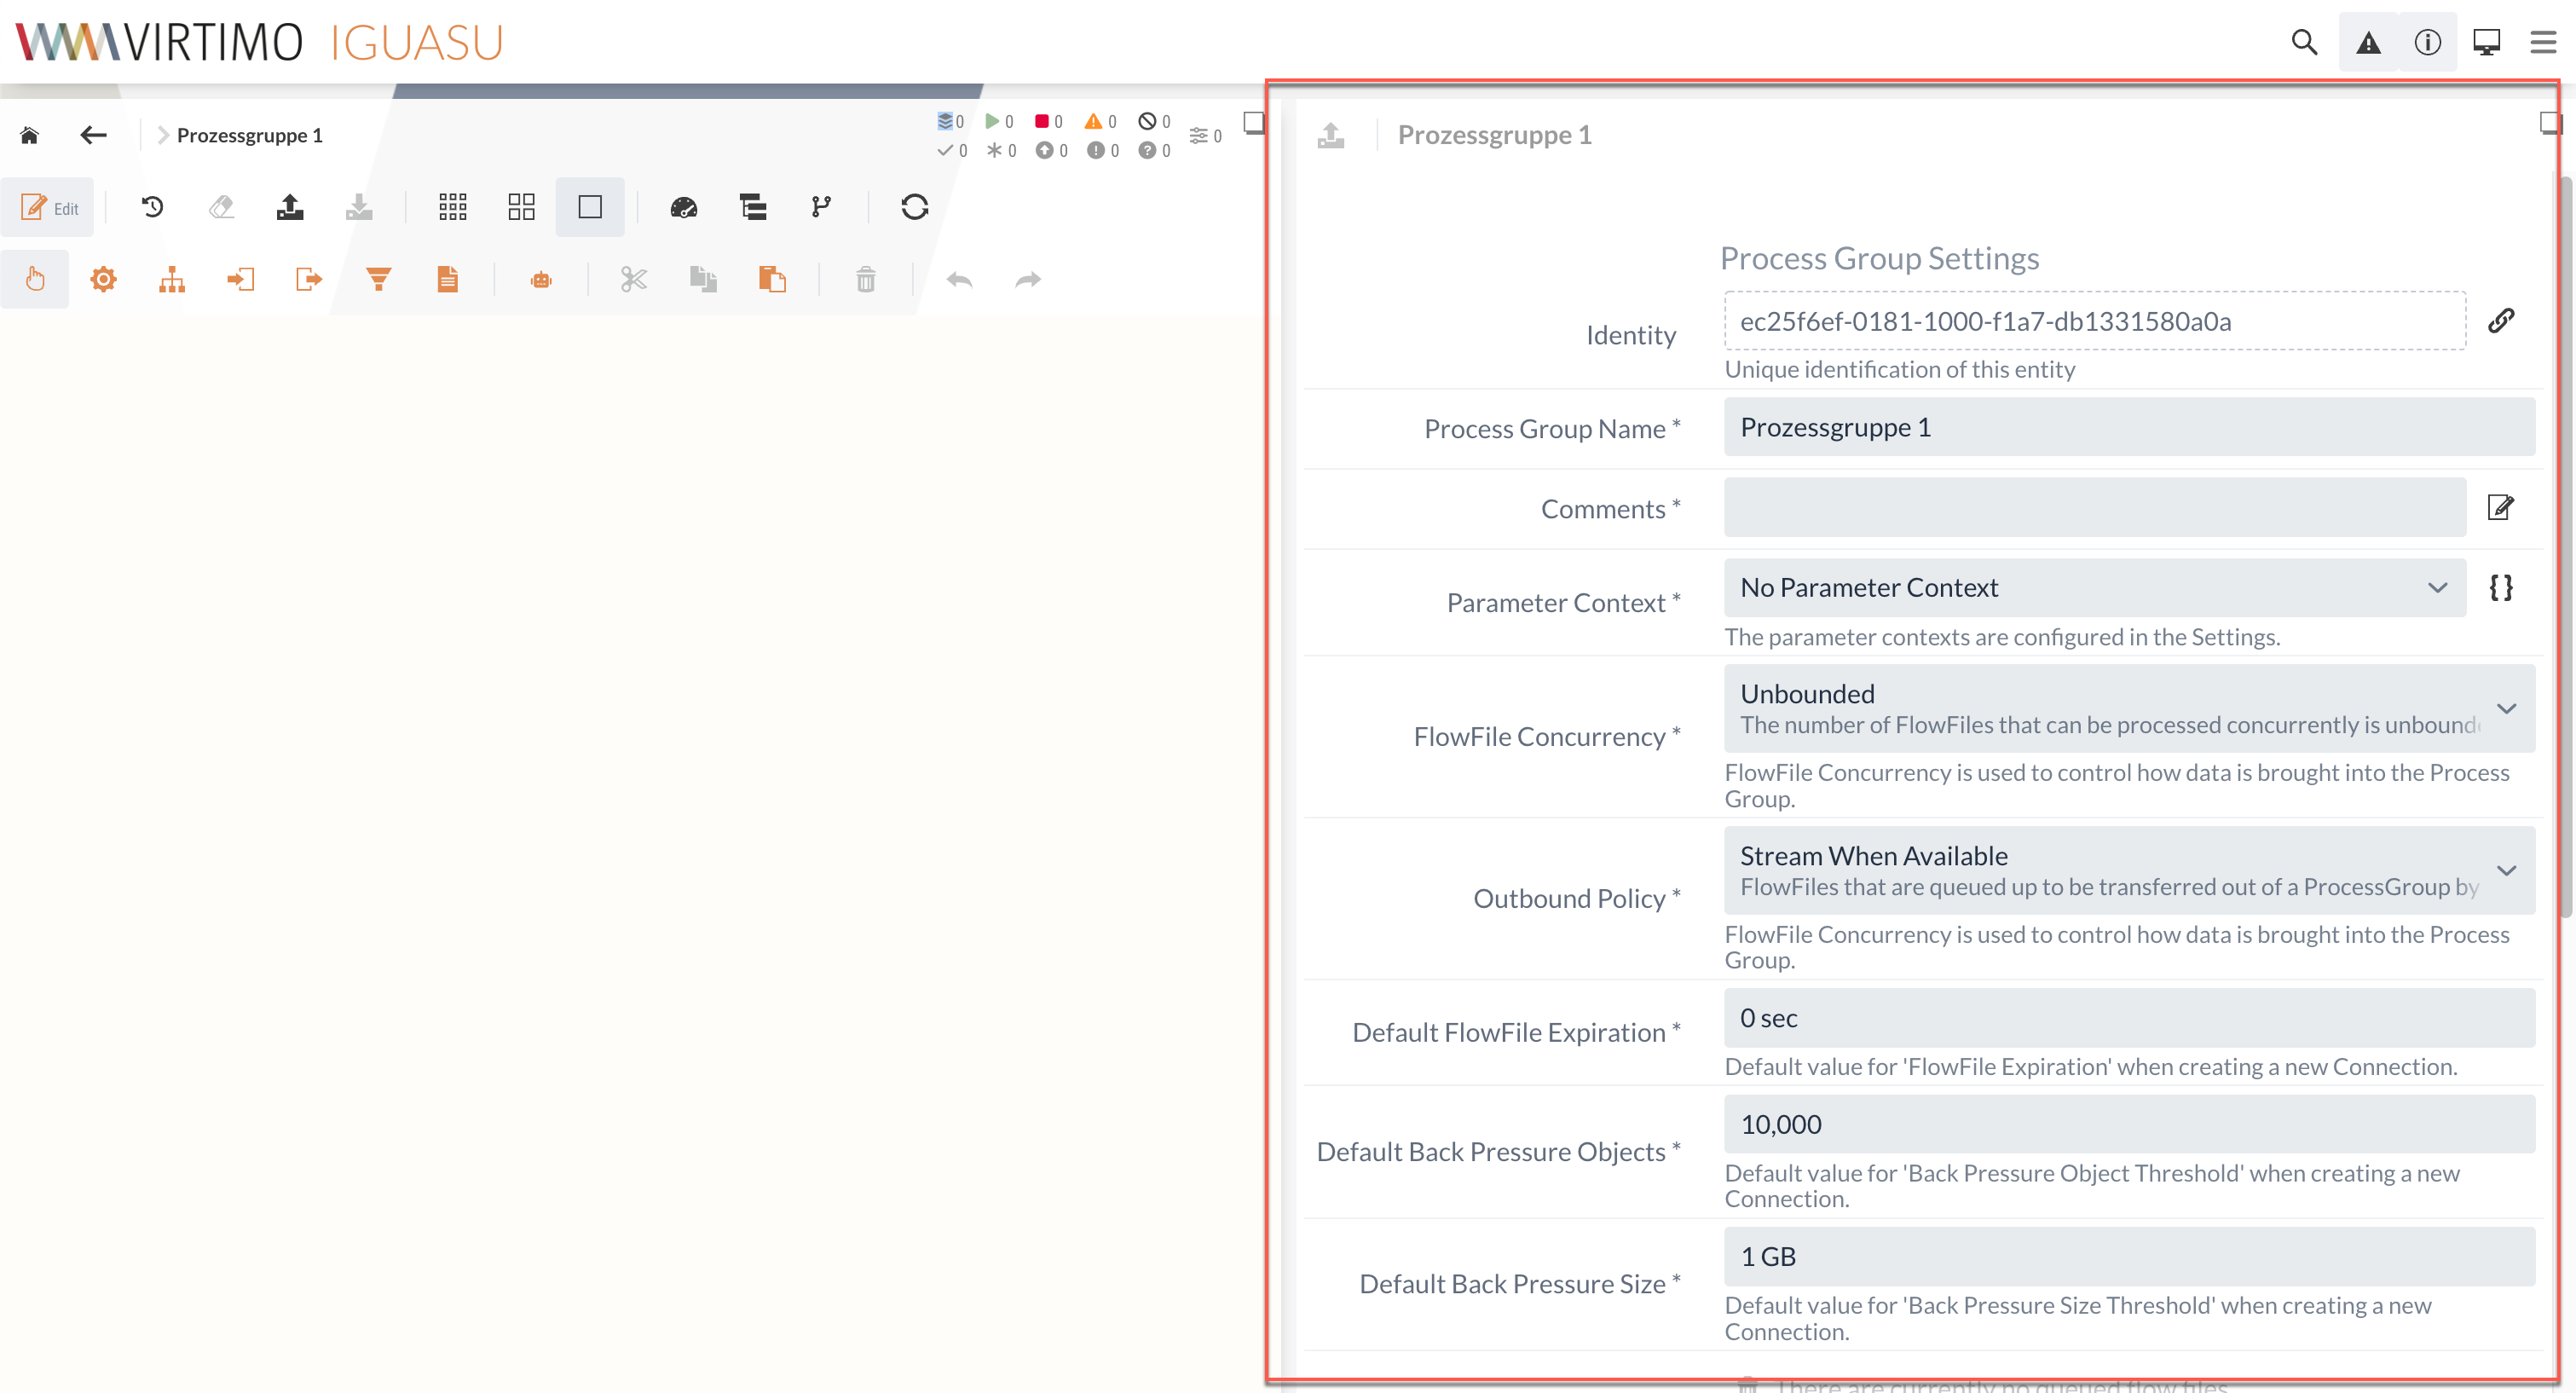Screen dimensions: 2576x1393
Task: Refresh the canvas with circular arrows
Action: point(914,207)
